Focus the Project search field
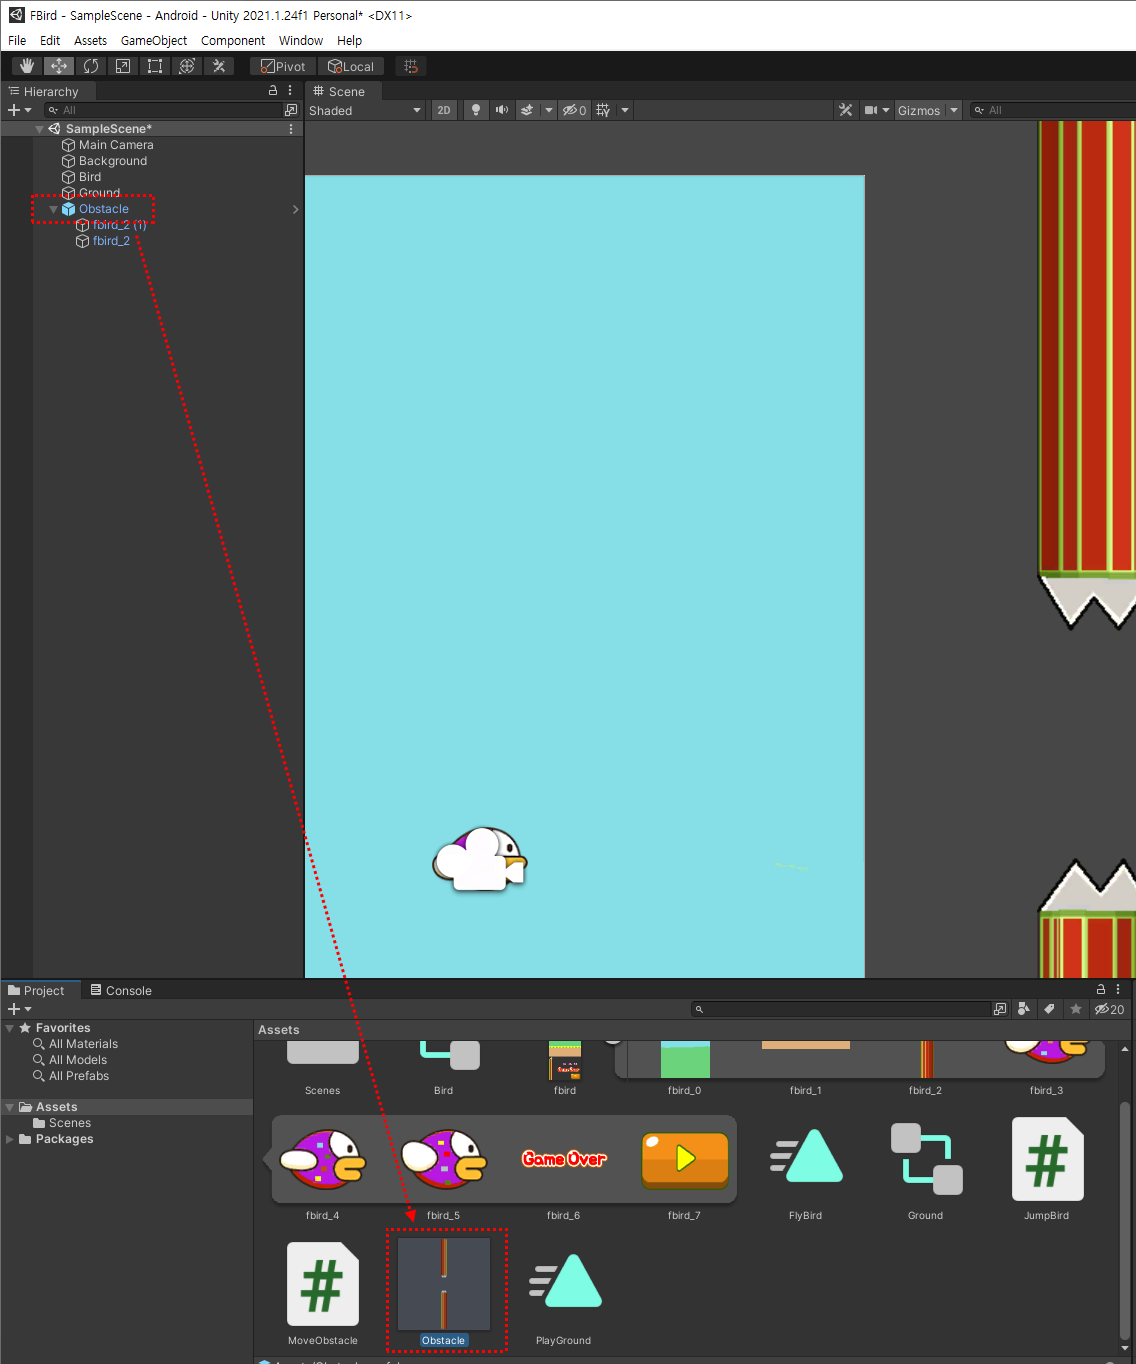 click(840, 1009)
